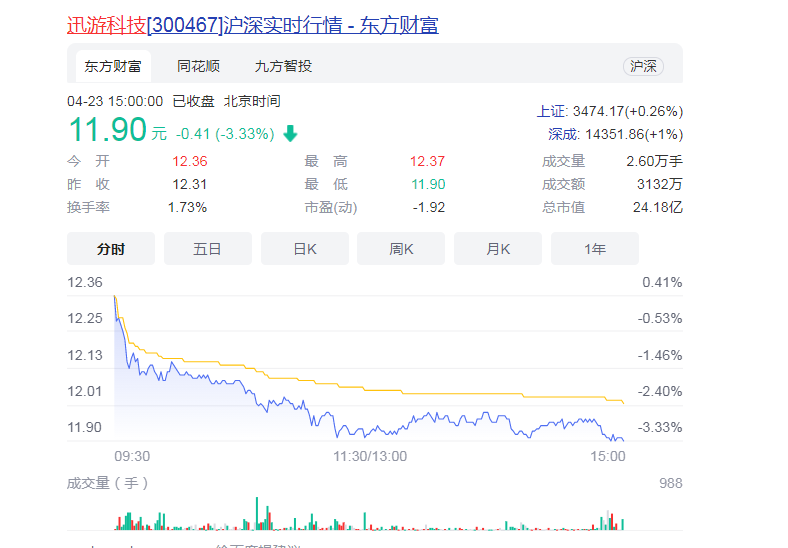
Task: Click the 沪深 market badge
Action: click(642, 66)
